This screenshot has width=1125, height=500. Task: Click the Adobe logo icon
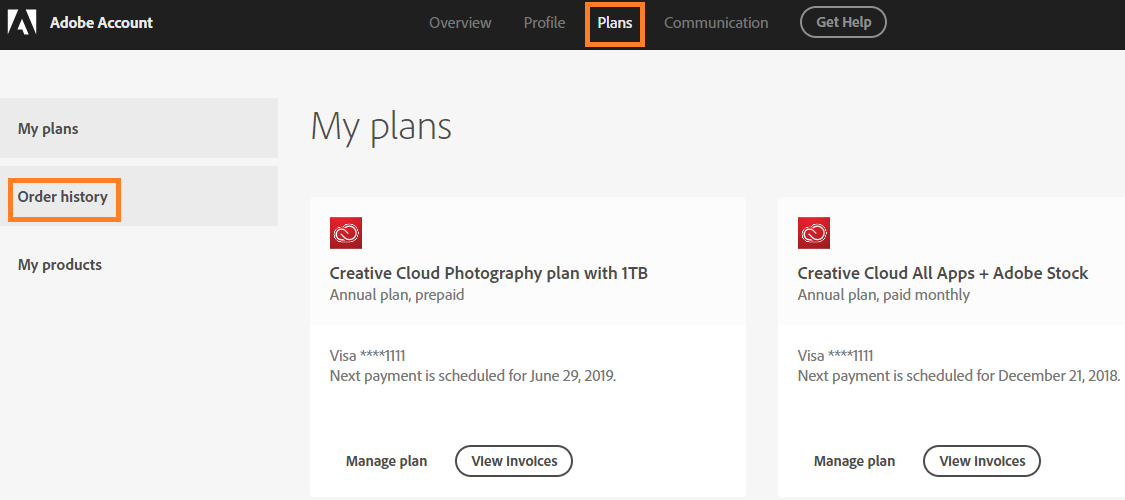(22, 22)
